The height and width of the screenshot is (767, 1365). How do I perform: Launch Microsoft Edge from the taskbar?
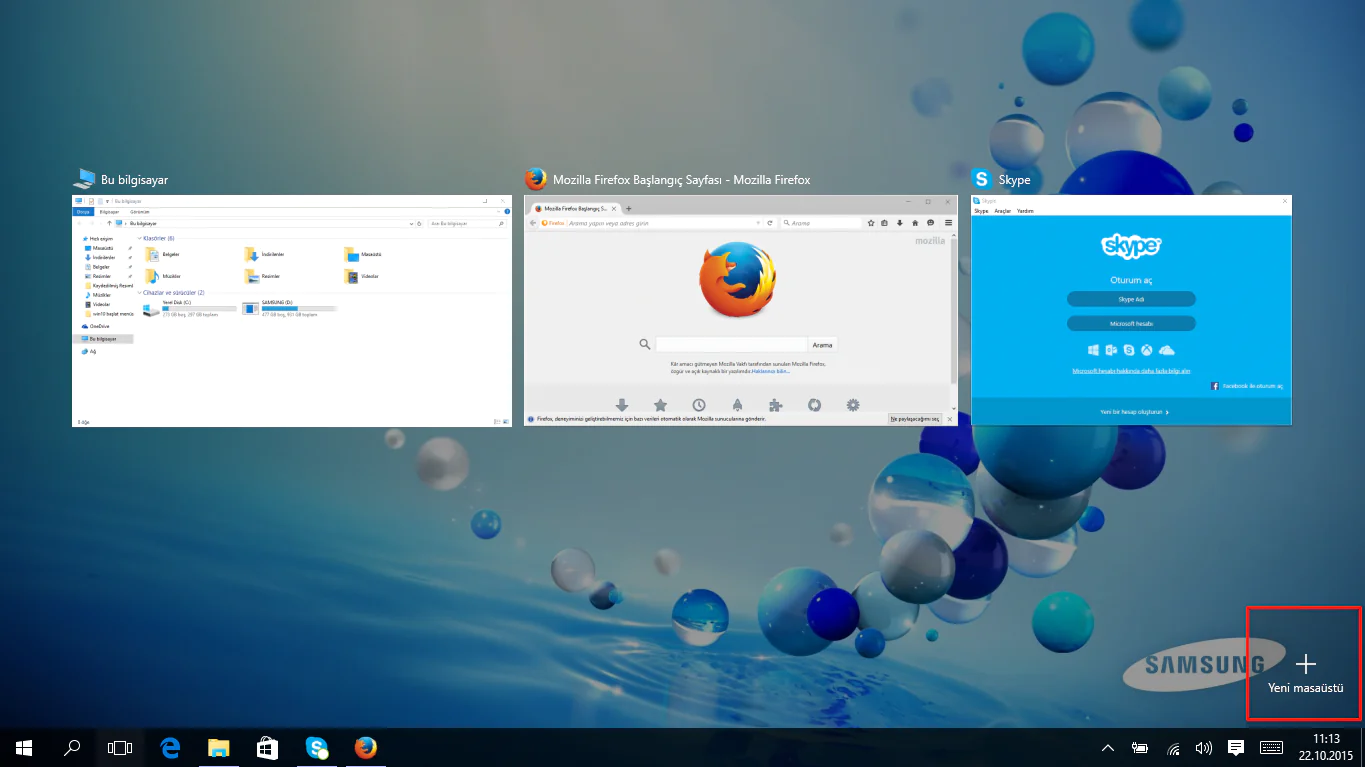click(170, 747)
